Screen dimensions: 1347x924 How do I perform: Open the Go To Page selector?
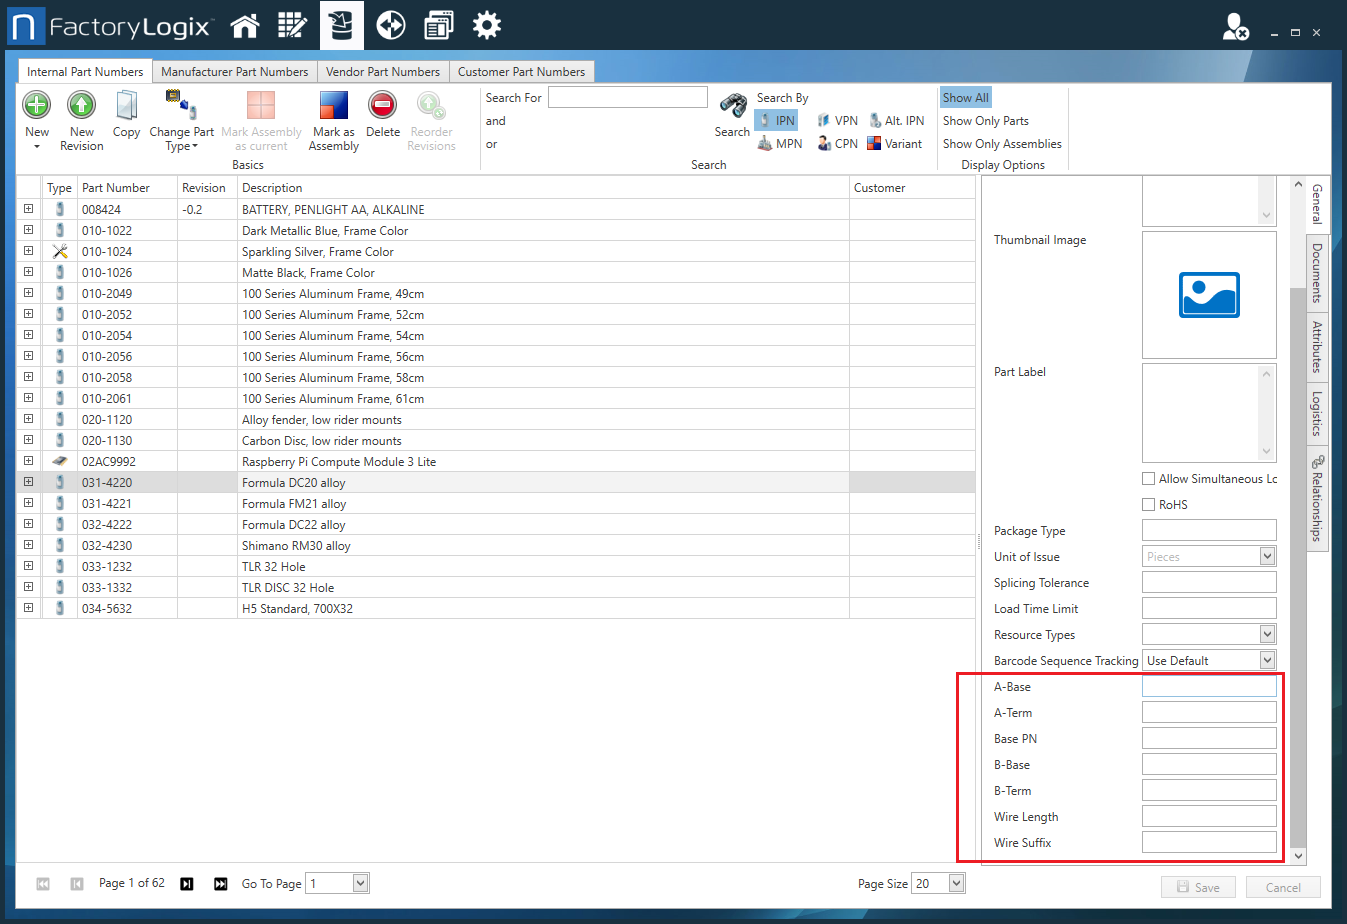coord(361,883)
